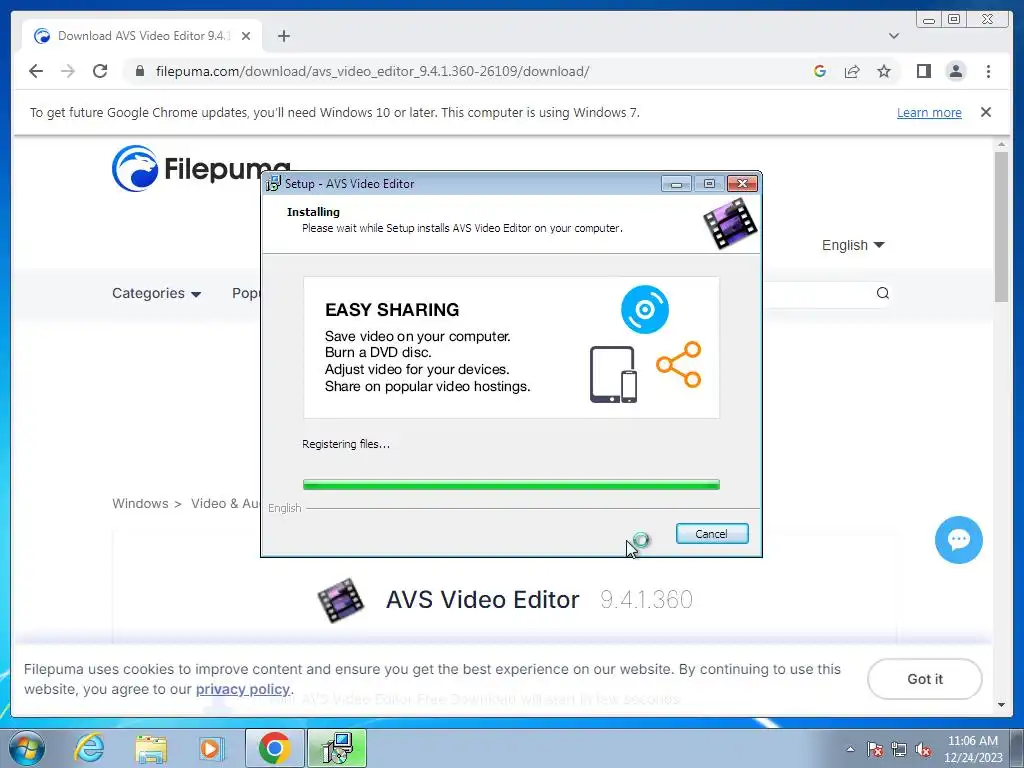
Task: Open a new Chrome tab
Action: point(283,36)
